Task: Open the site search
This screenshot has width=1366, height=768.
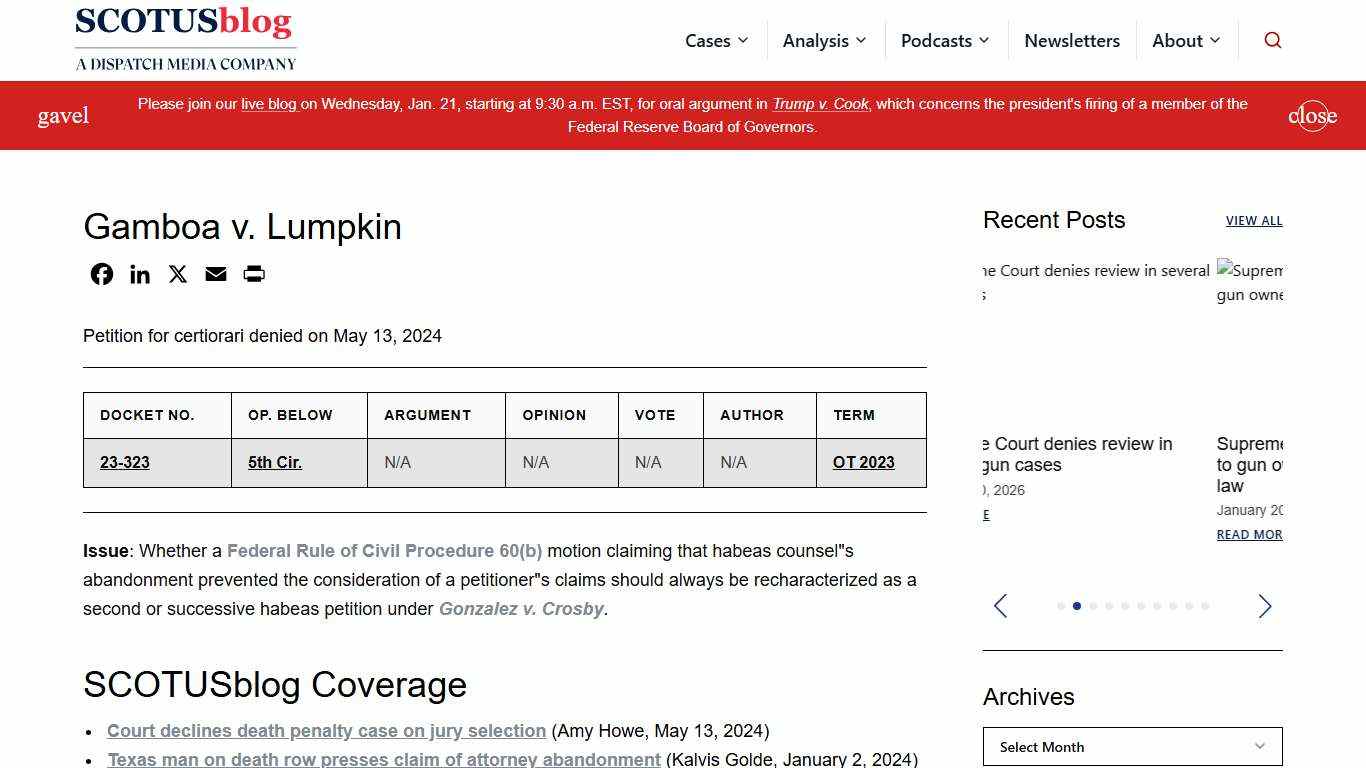Action: tap(1272, 40)
